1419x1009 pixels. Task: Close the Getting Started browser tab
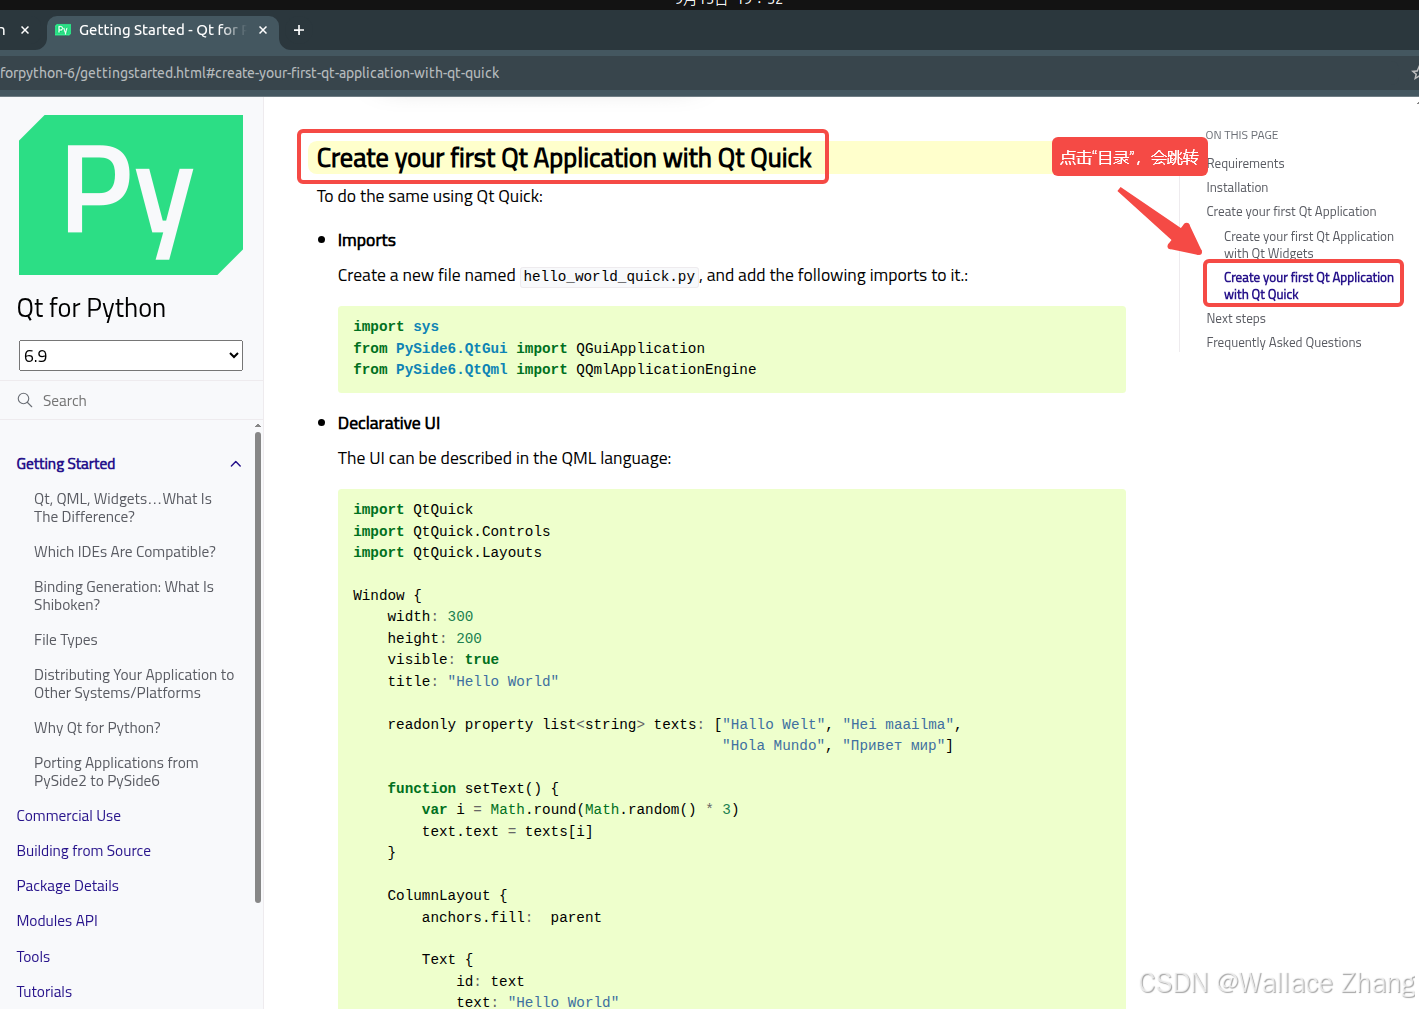pos(263,30)
